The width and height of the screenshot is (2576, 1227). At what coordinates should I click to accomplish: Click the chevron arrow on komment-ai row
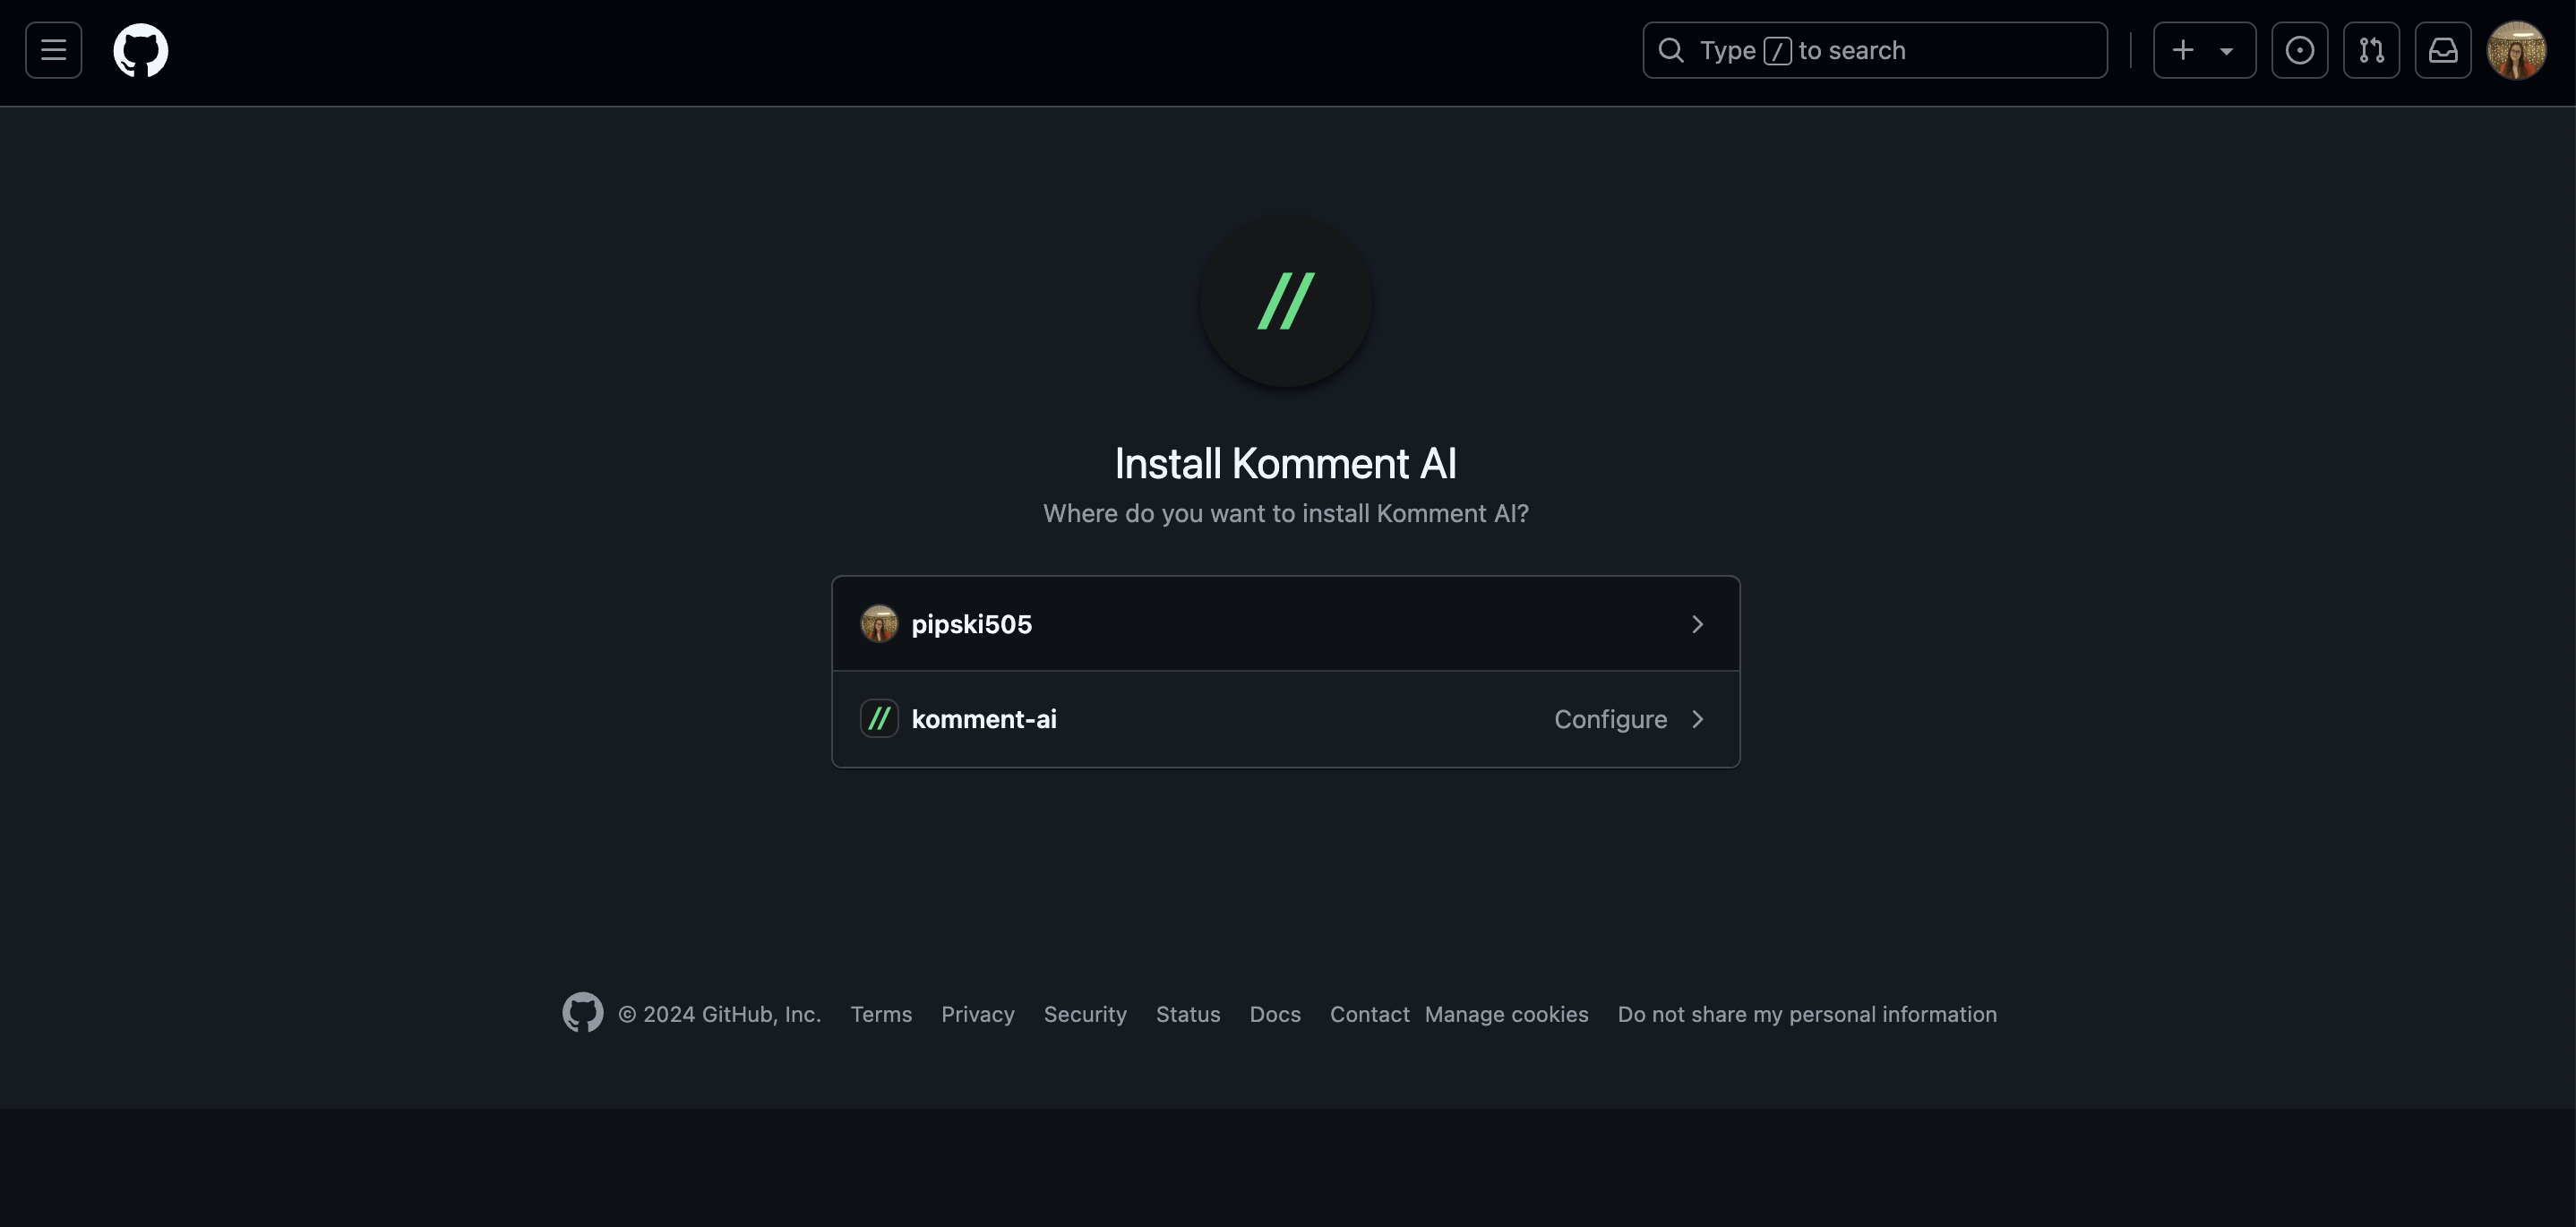(x=1697, y=717)
